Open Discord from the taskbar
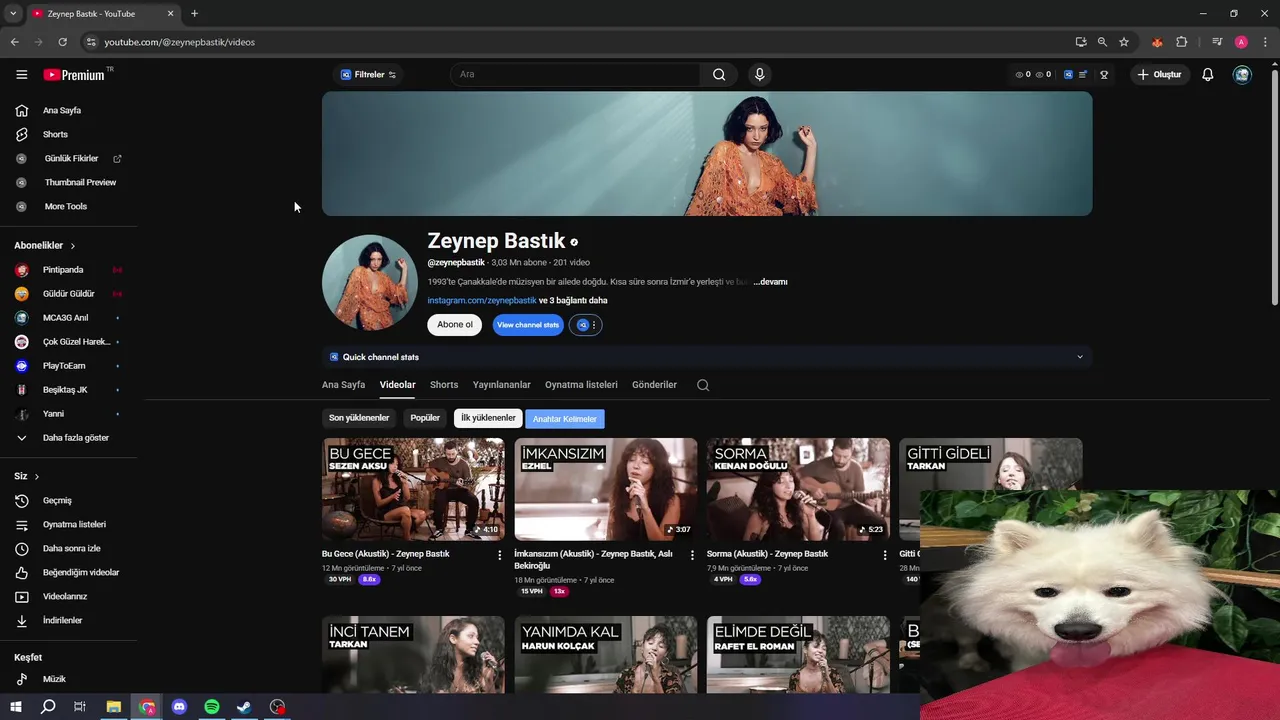This screenshot has height=720, width=1280. 179,707
